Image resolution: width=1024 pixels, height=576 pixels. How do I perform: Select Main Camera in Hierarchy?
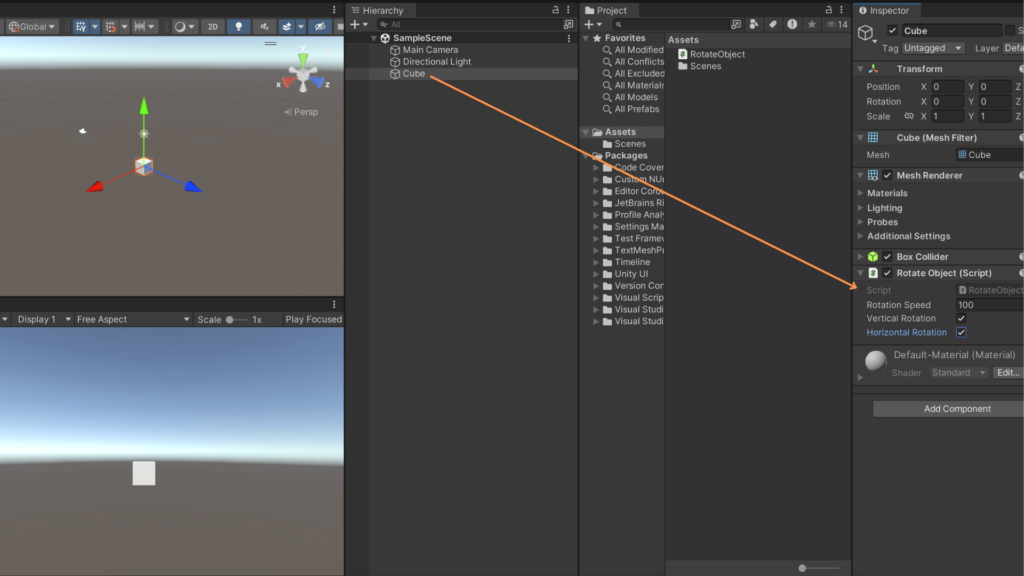point(430,50)
